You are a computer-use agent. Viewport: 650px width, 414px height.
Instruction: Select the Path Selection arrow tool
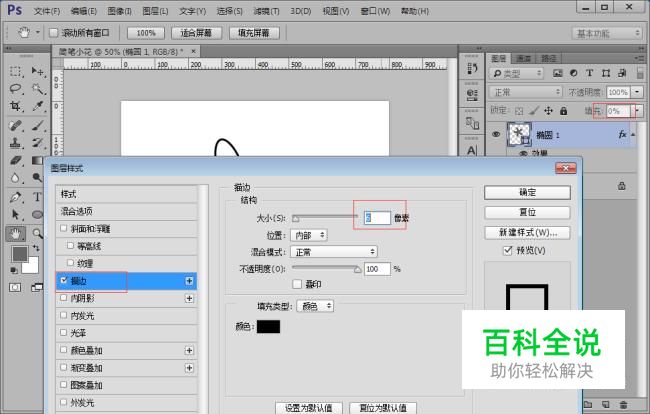[x=16, y=214]
